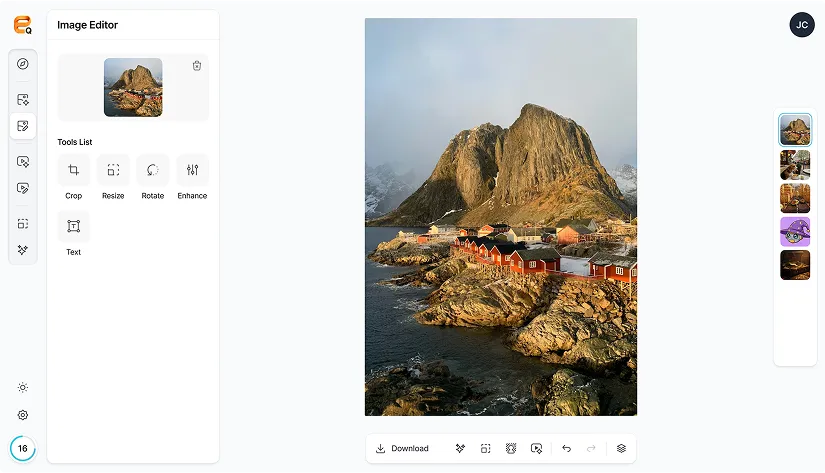
Task: Select the Crop tool
Action: click(73, 171)
